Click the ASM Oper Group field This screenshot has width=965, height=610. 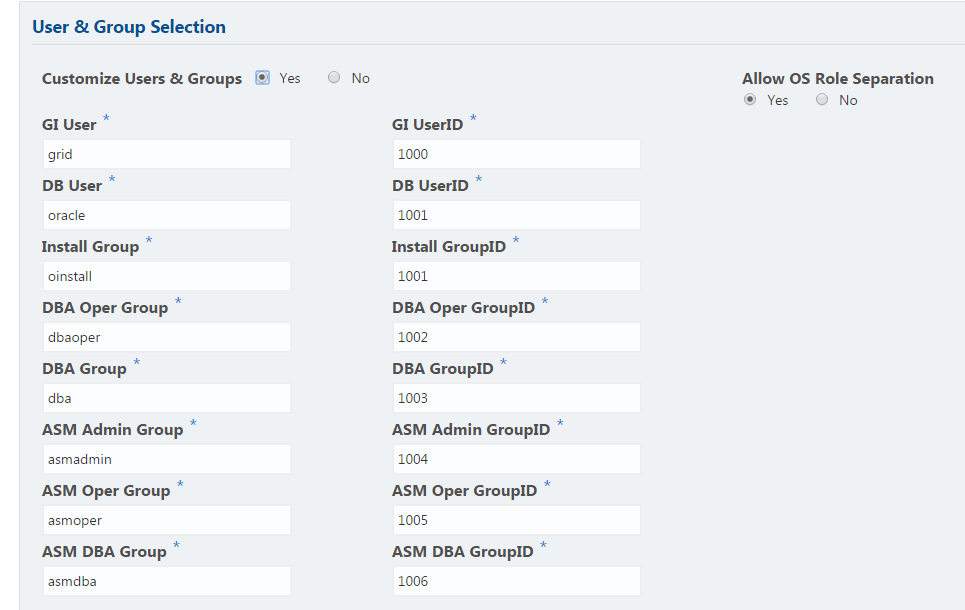click(166, 520)
